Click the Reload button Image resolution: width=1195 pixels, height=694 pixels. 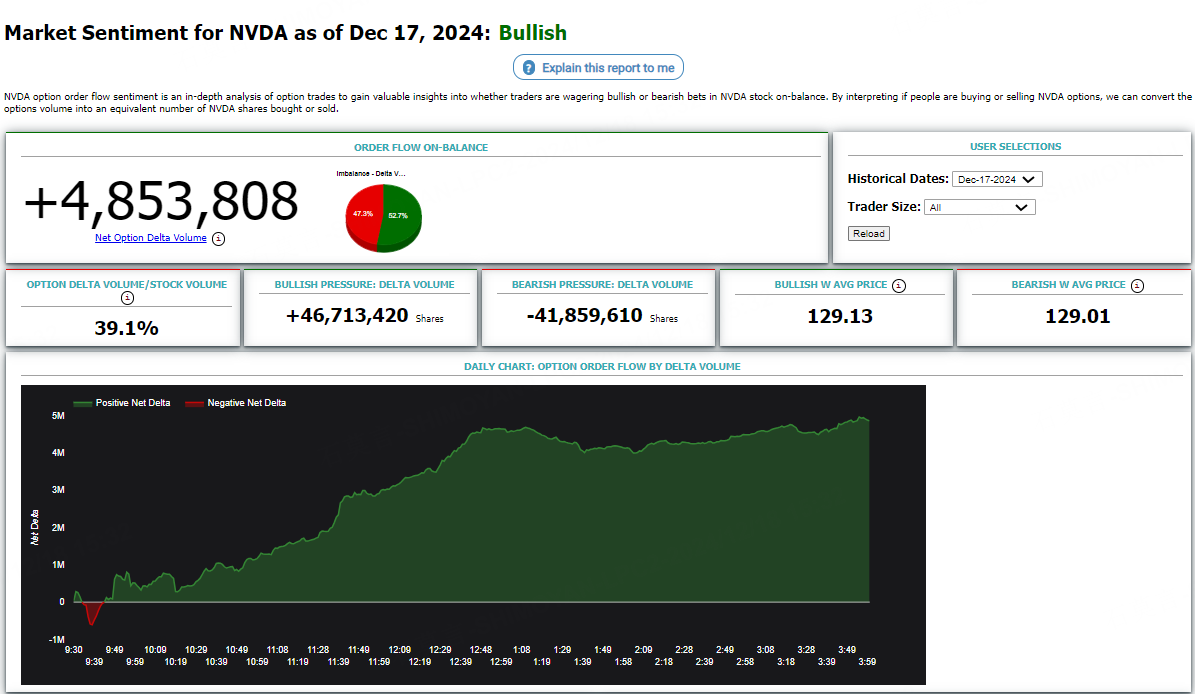869,234
